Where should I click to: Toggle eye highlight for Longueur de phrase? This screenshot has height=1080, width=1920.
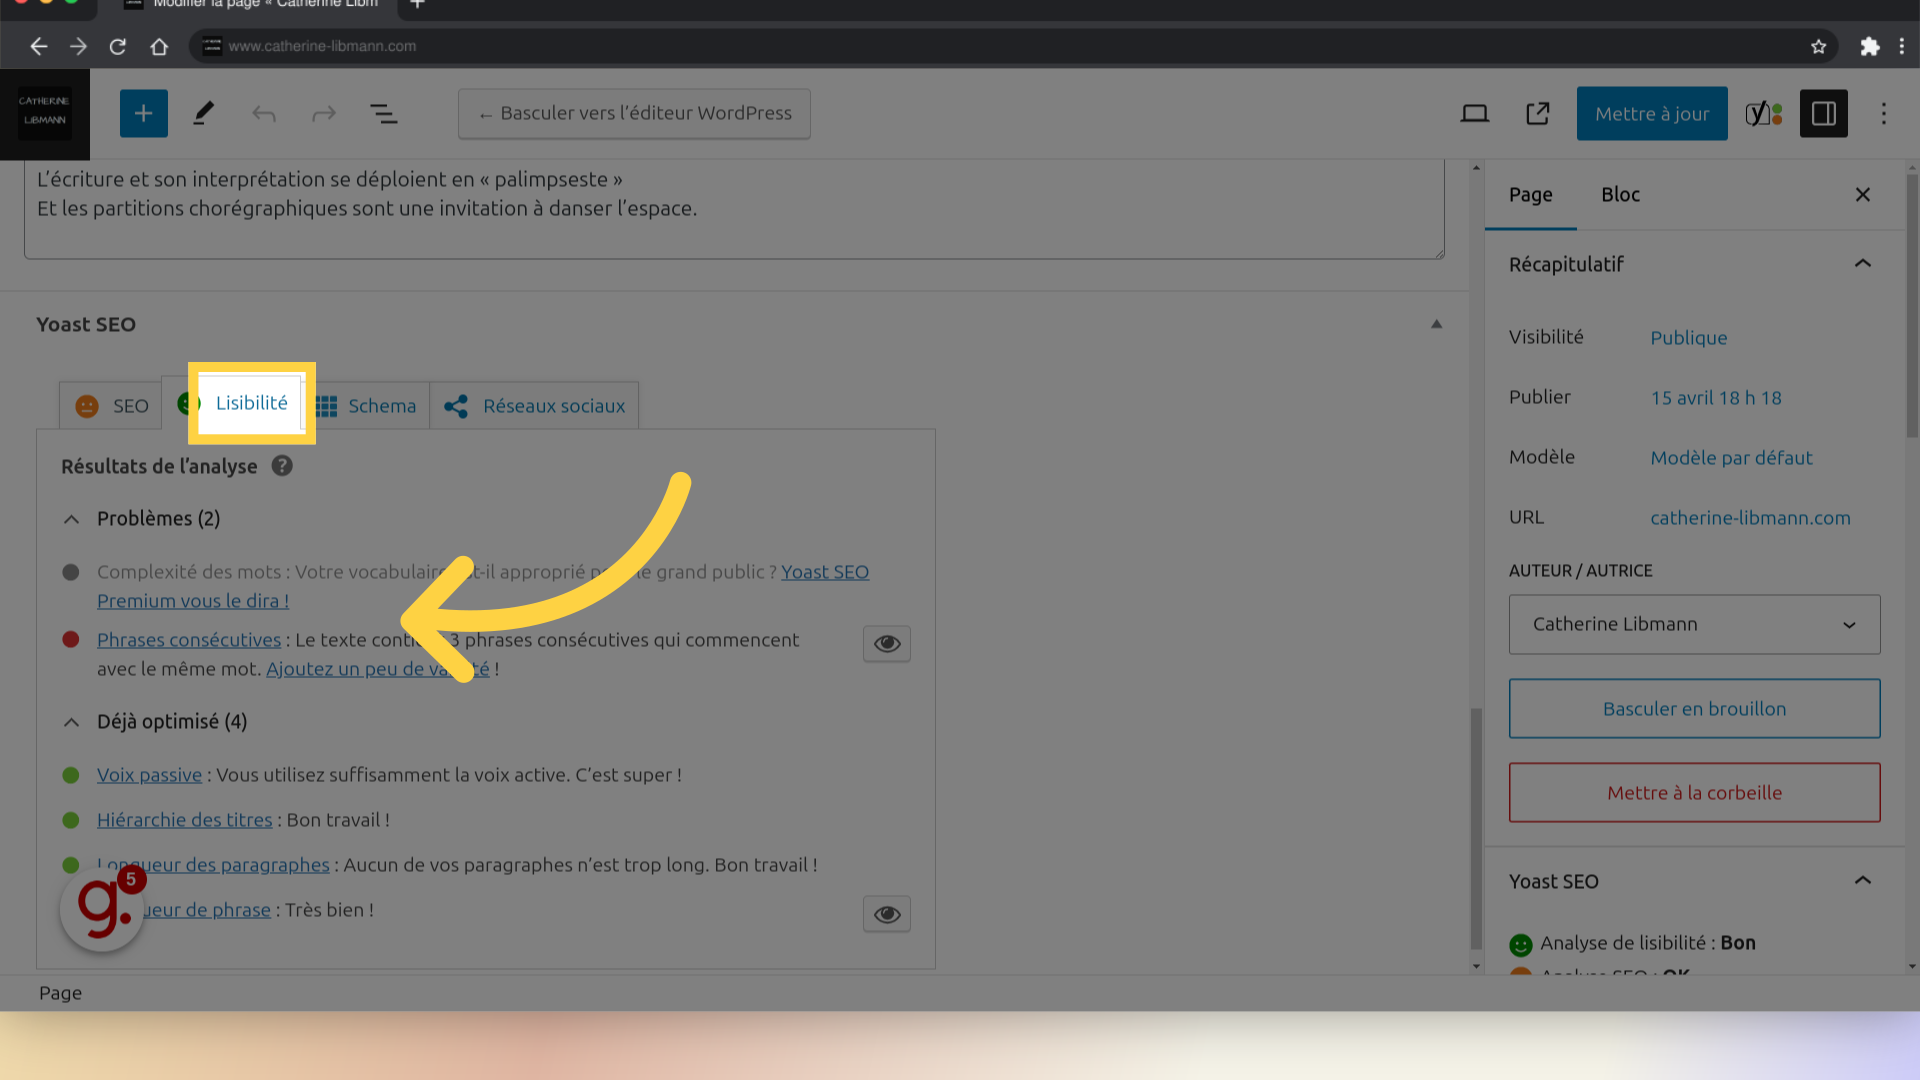(887, 914)
